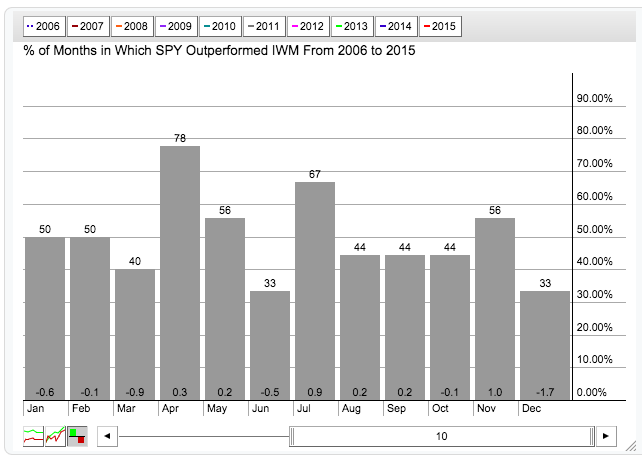Toggle the 2015 year series
Viewport: 642px width, 456px height.
[440, 27]
